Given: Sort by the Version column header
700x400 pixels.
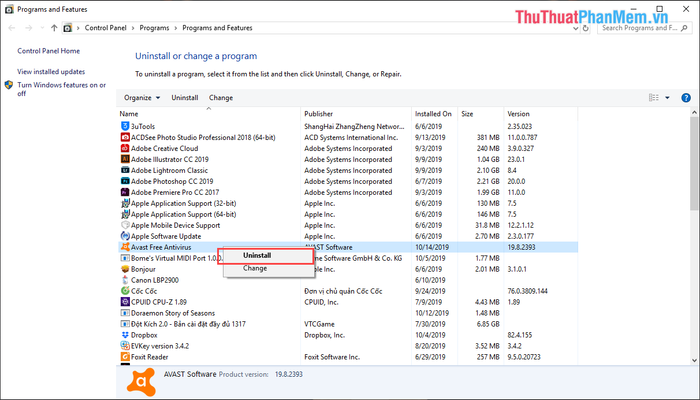Looking at the screenshot, I should tap(541, 114).
